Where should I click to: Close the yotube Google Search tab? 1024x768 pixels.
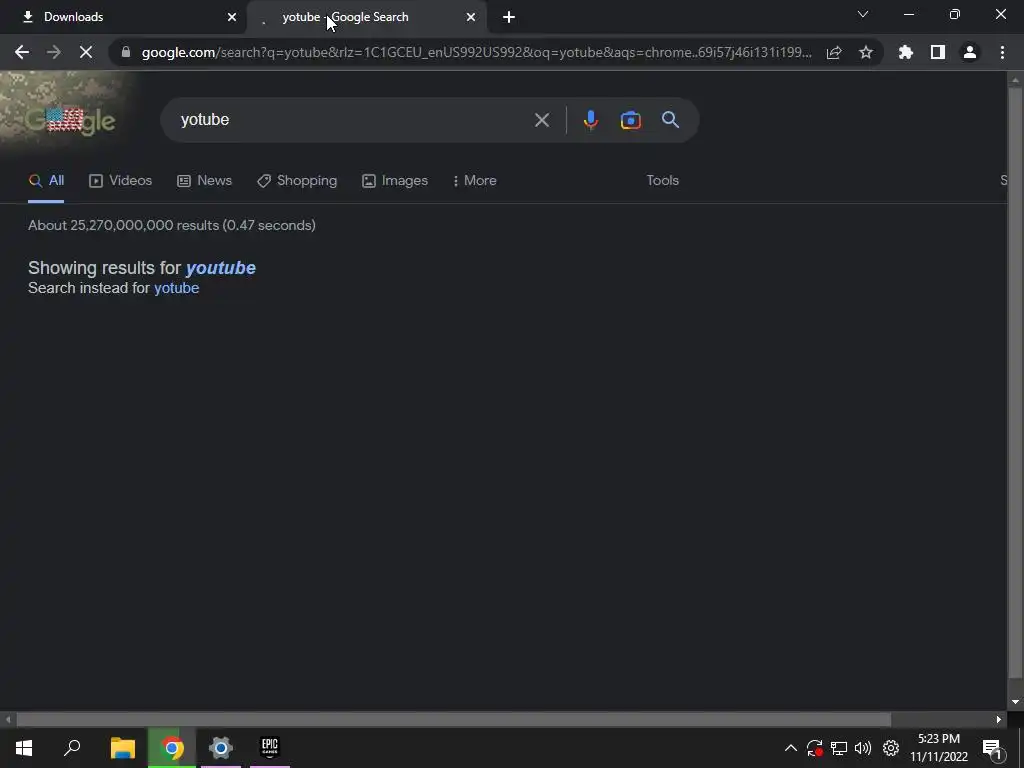(x=471, y=17)
